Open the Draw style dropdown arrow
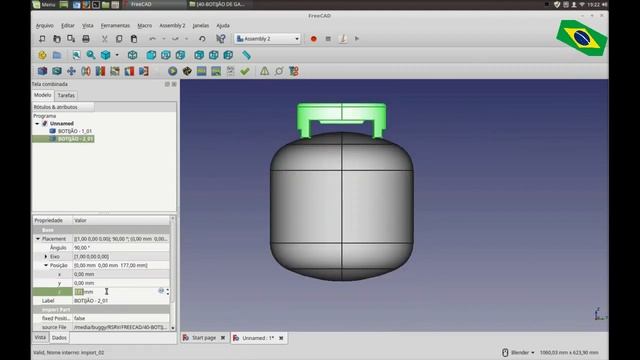Screen dimensions: 640x360 [117, 55]
